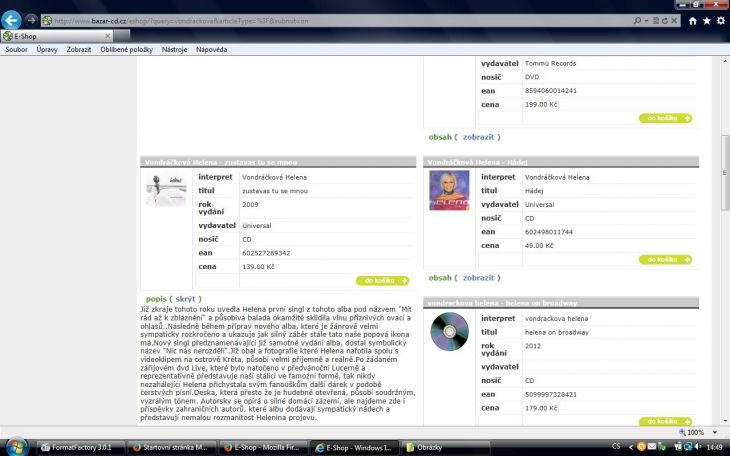
Task: Open the Nástroje menu
Action: click(x=174, y=49)
